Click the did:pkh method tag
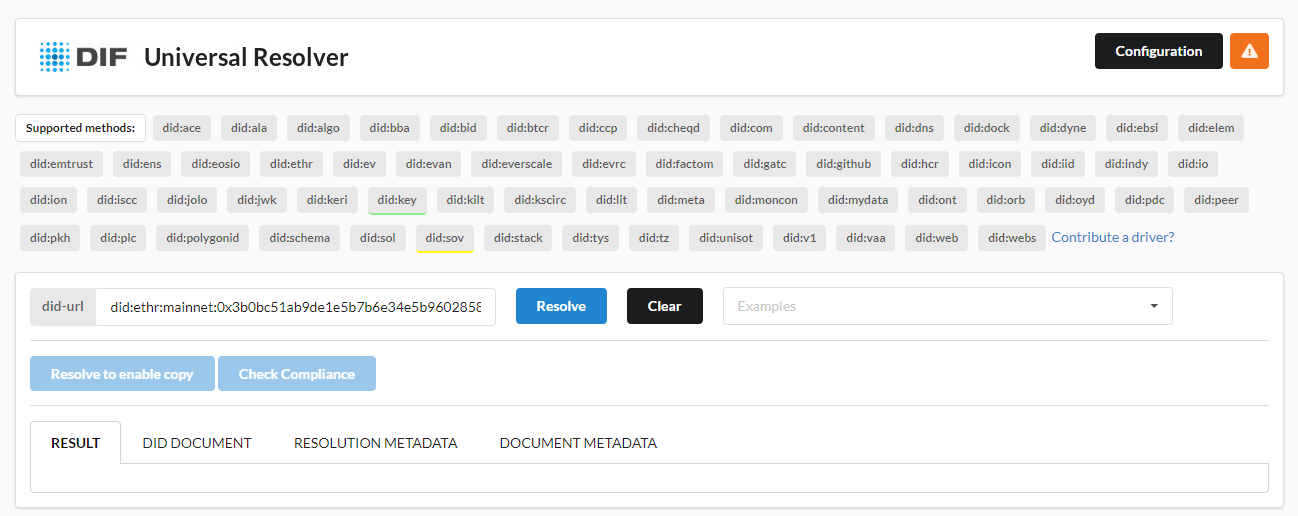The image size is (1298, 516). click(x=50, y=238)
